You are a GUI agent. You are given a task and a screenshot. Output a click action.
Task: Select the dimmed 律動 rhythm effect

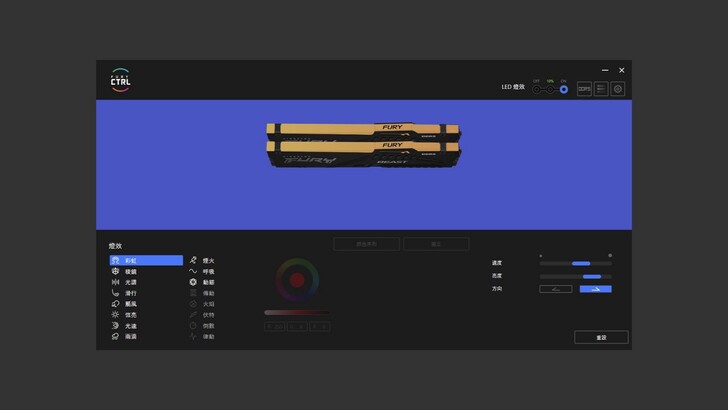202,337
